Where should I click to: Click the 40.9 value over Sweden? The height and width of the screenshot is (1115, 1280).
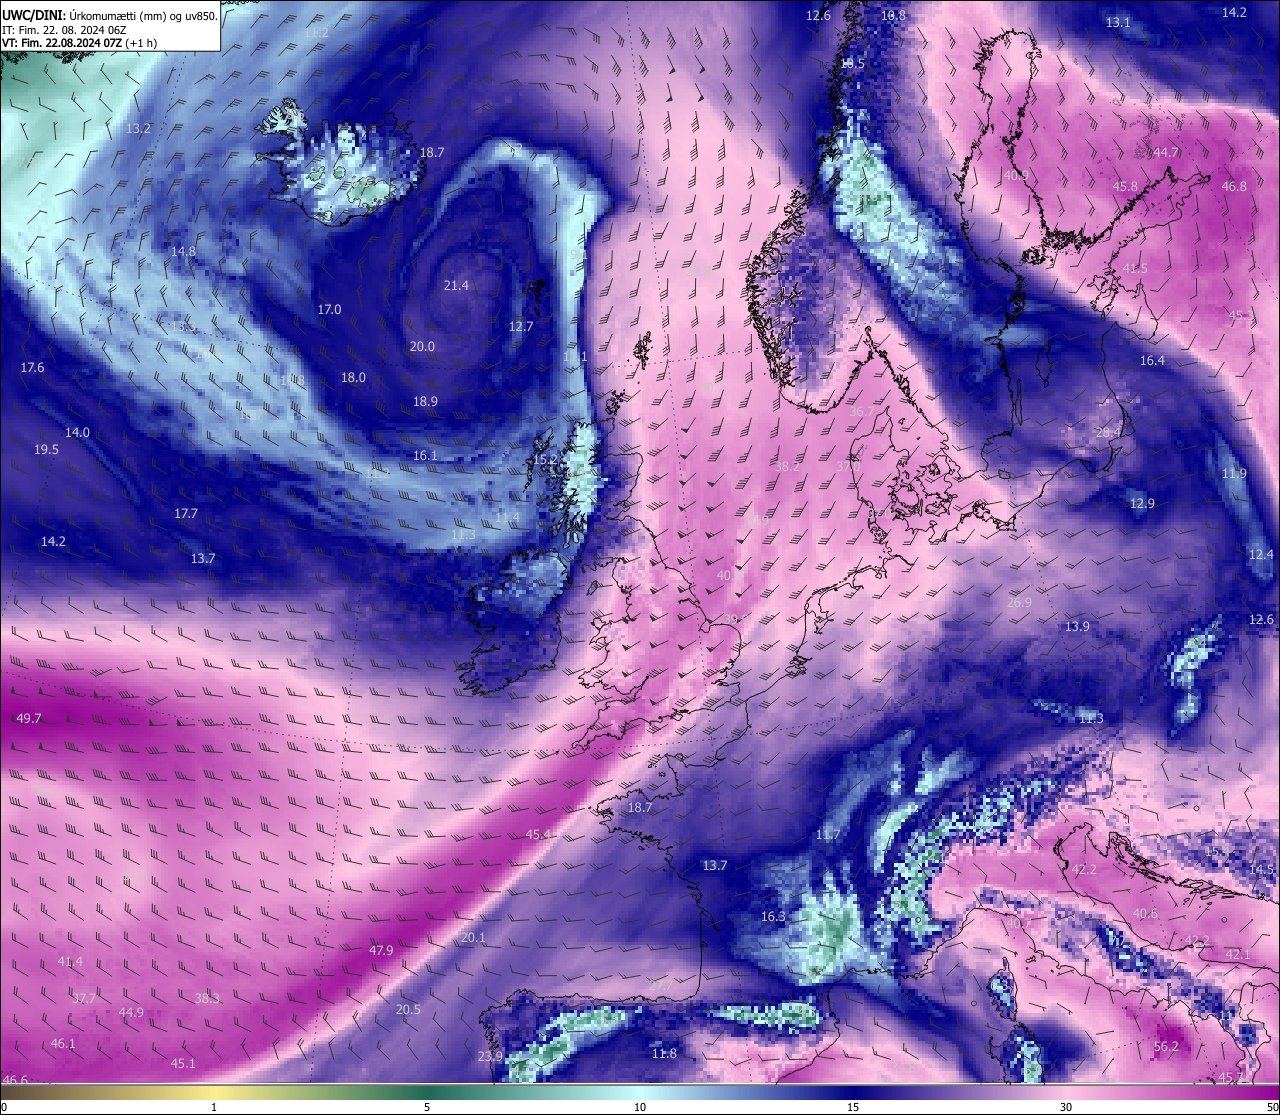click(x=1016, y=175)
